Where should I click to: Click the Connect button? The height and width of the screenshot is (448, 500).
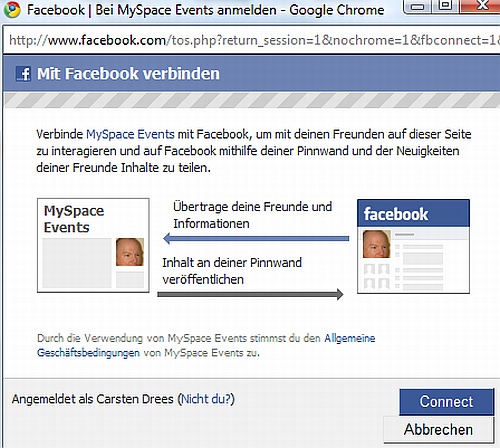coord(446,402)
